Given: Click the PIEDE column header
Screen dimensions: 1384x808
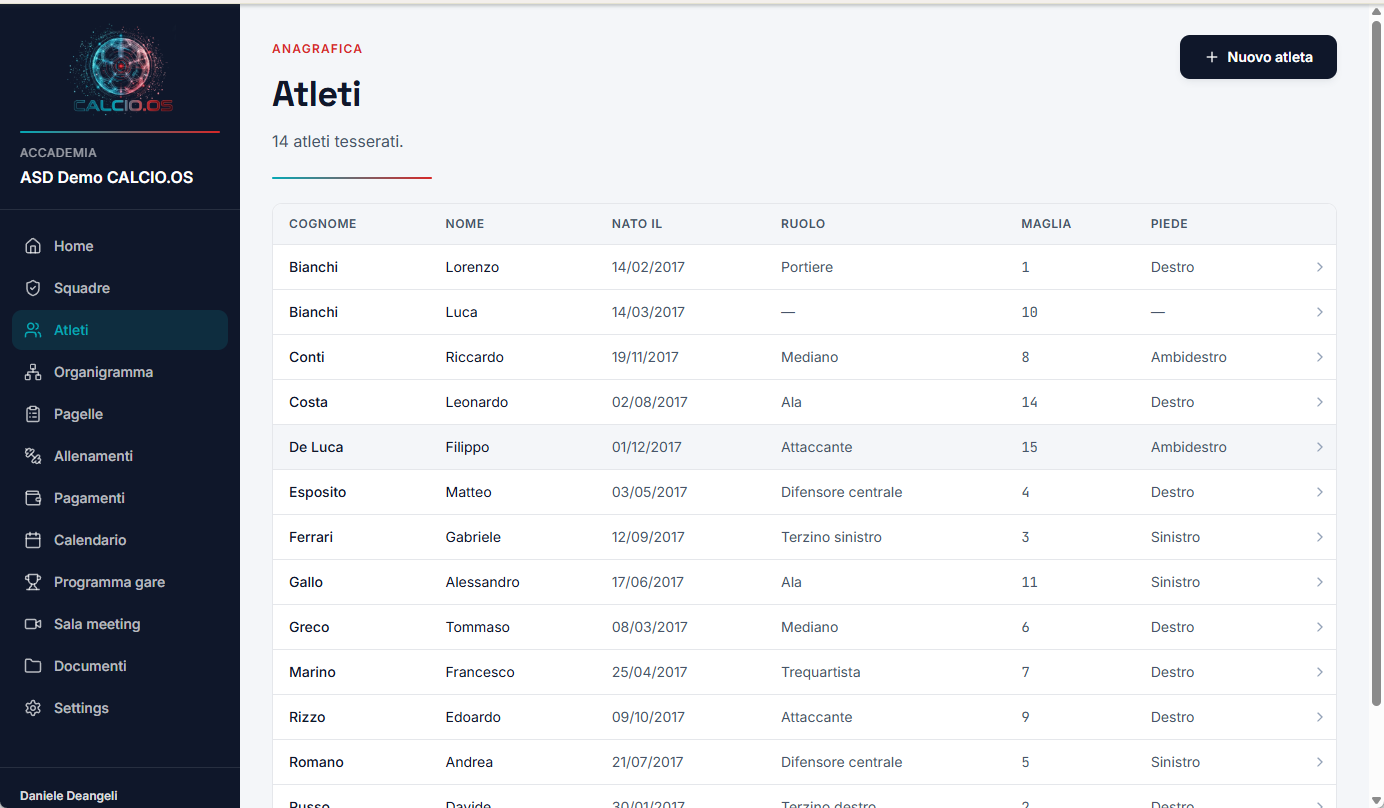Looking at the screenshot, I should pos(1169,224).
